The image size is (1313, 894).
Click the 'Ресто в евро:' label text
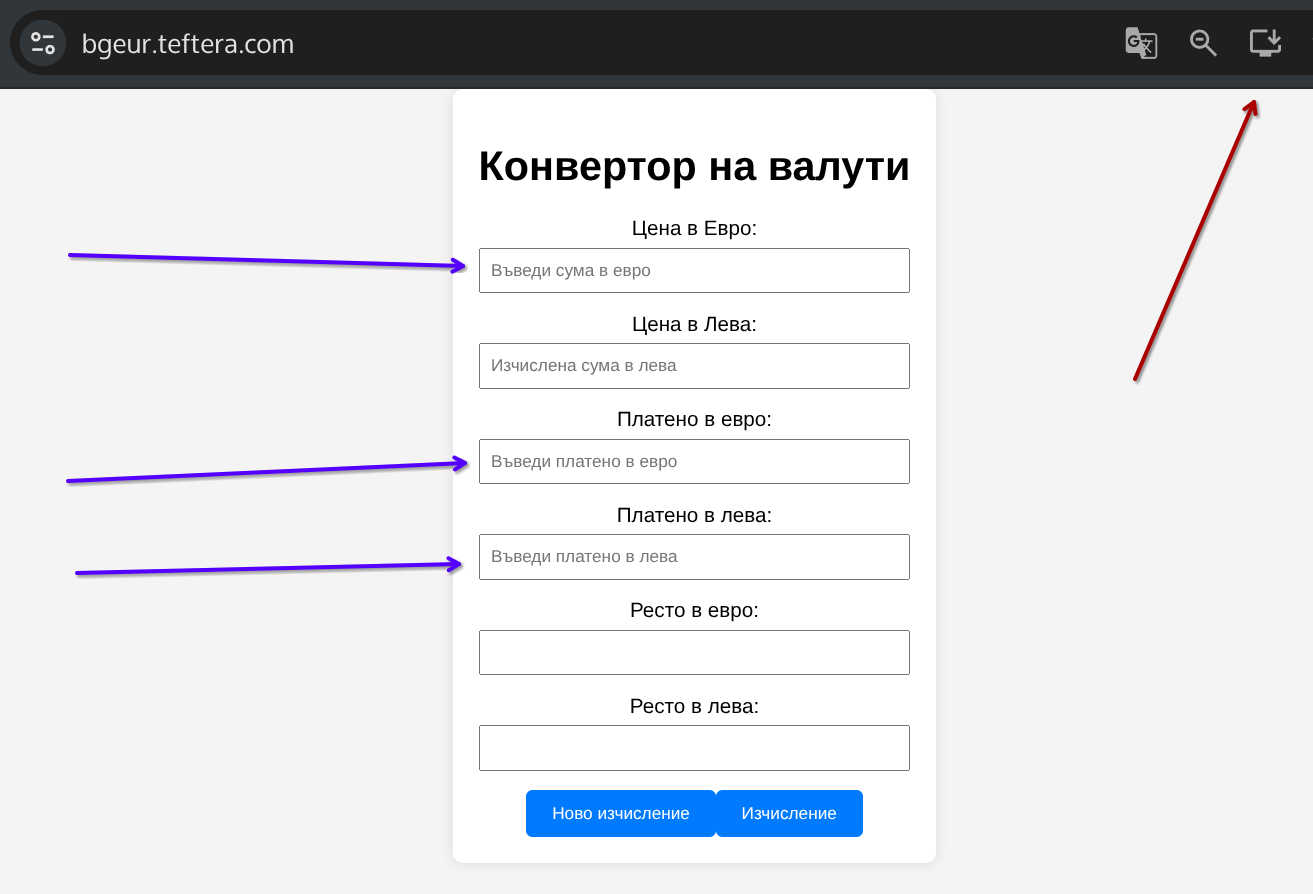pyautogui.click(x=694, y=610)
